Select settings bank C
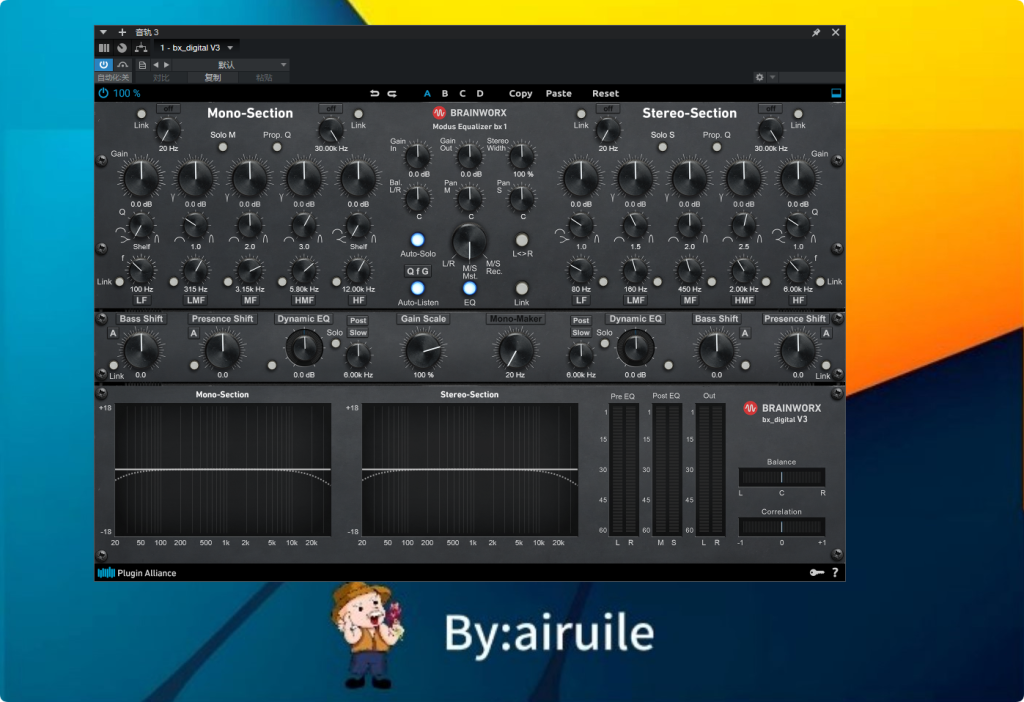Screen dimensions: 1024x702 point(462,93)
